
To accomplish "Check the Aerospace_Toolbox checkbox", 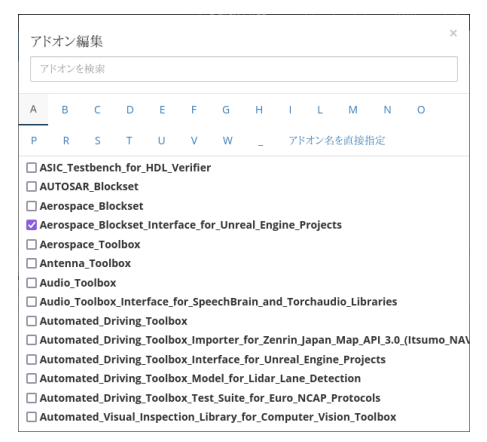I will point(31,244).
